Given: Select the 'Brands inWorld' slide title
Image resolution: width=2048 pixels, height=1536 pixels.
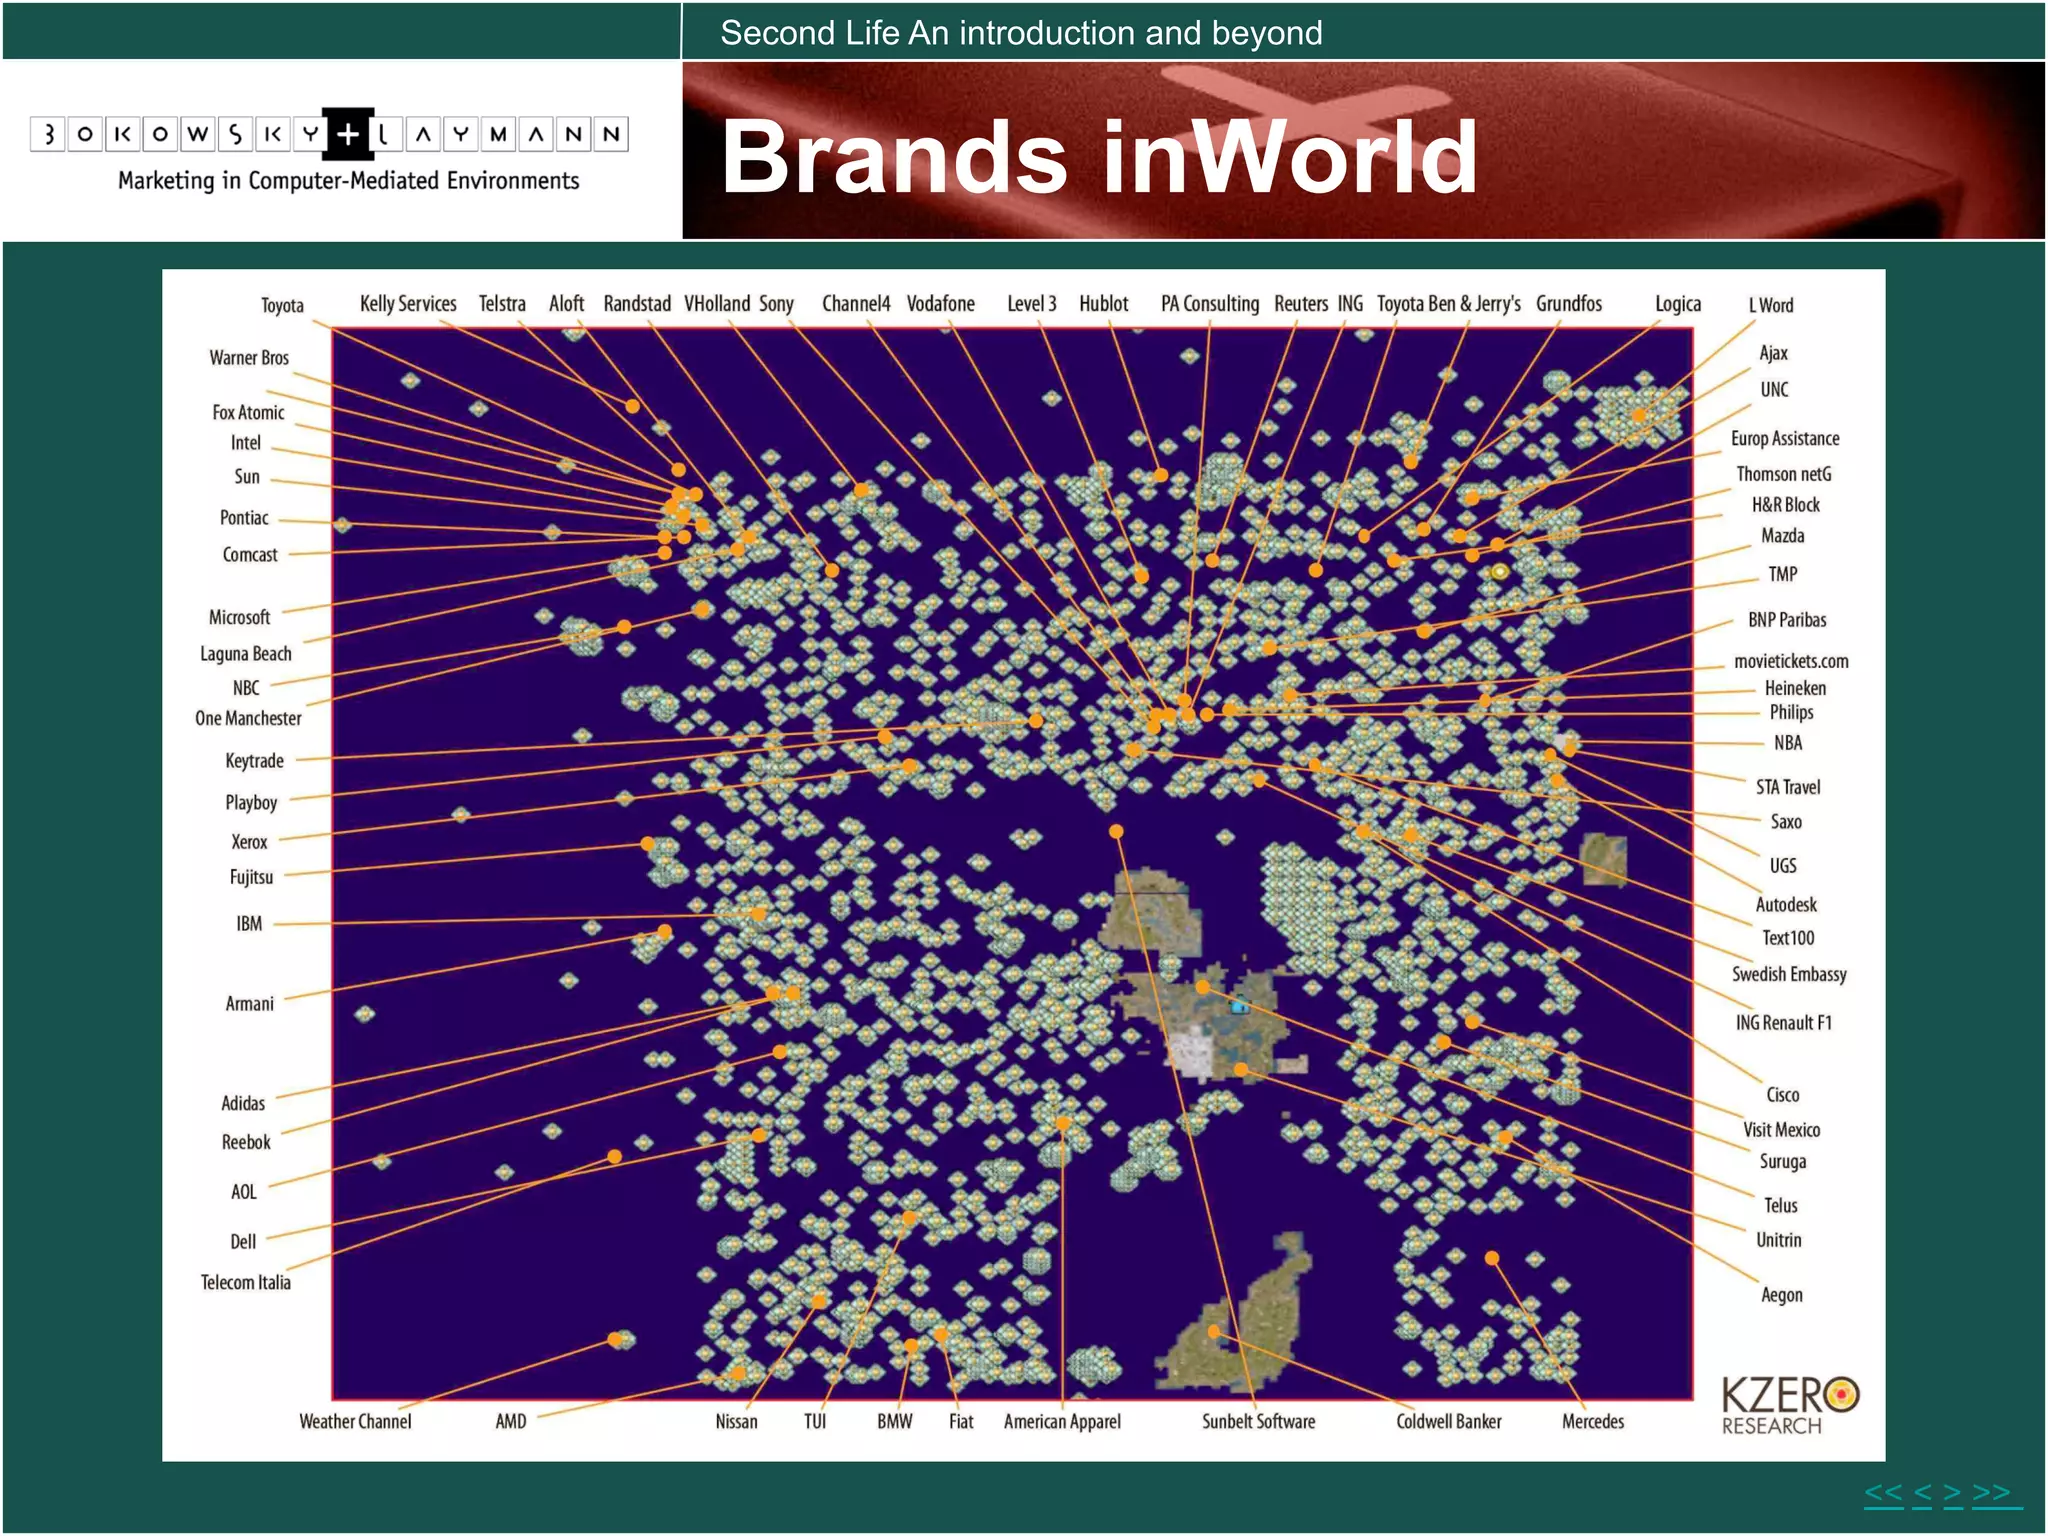Looking at the screenshot, I should (1099, 156).
